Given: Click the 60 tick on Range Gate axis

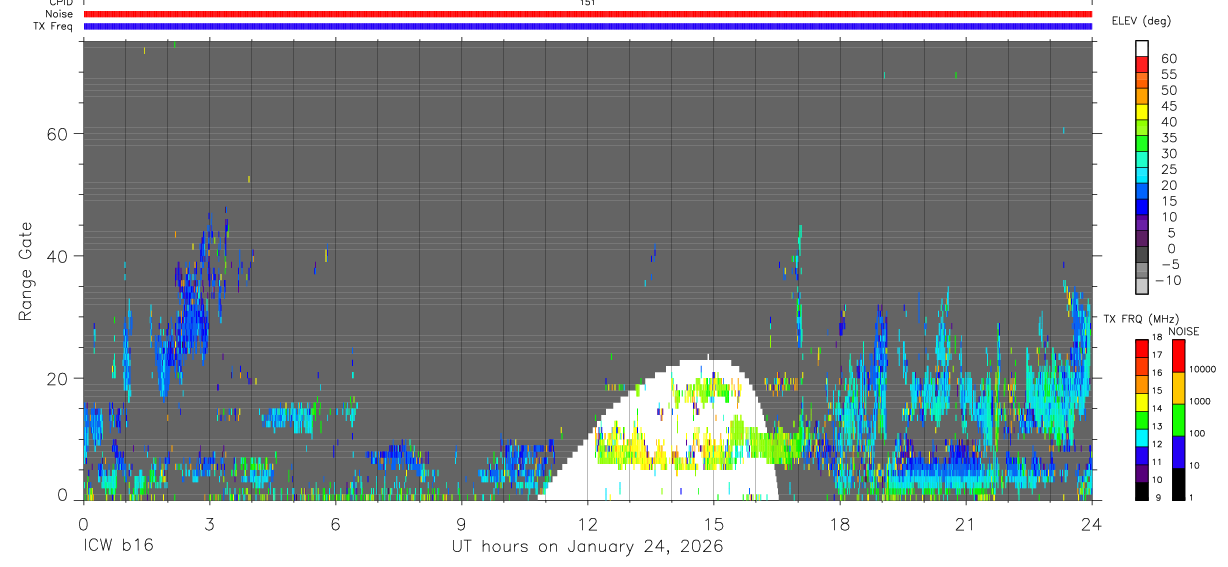Looking at the screenshot, I should (57, 133).
